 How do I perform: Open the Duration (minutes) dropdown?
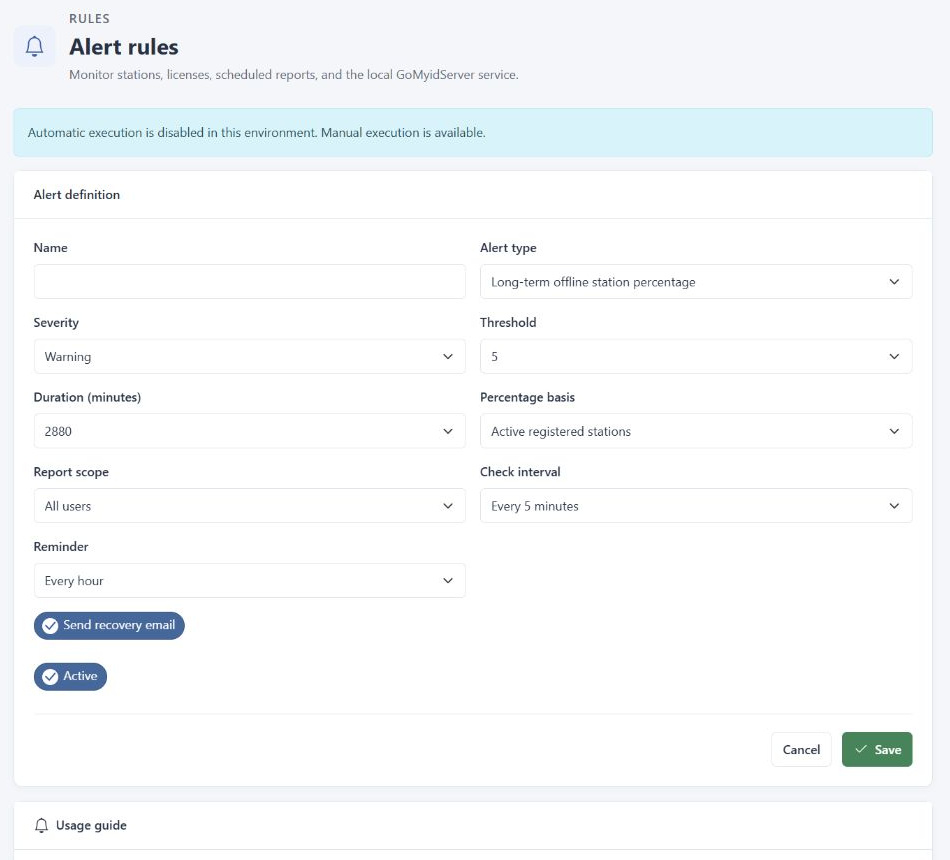250,431
